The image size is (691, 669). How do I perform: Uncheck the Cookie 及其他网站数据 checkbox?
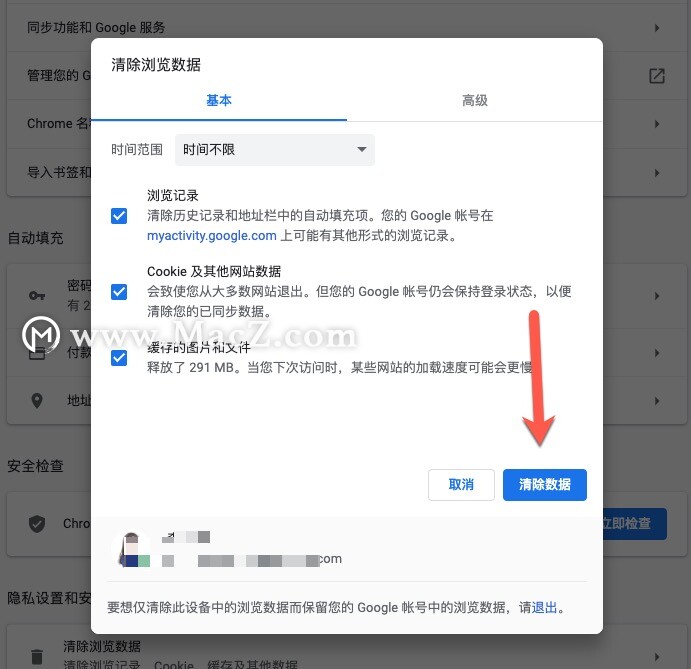pos(119,292)
